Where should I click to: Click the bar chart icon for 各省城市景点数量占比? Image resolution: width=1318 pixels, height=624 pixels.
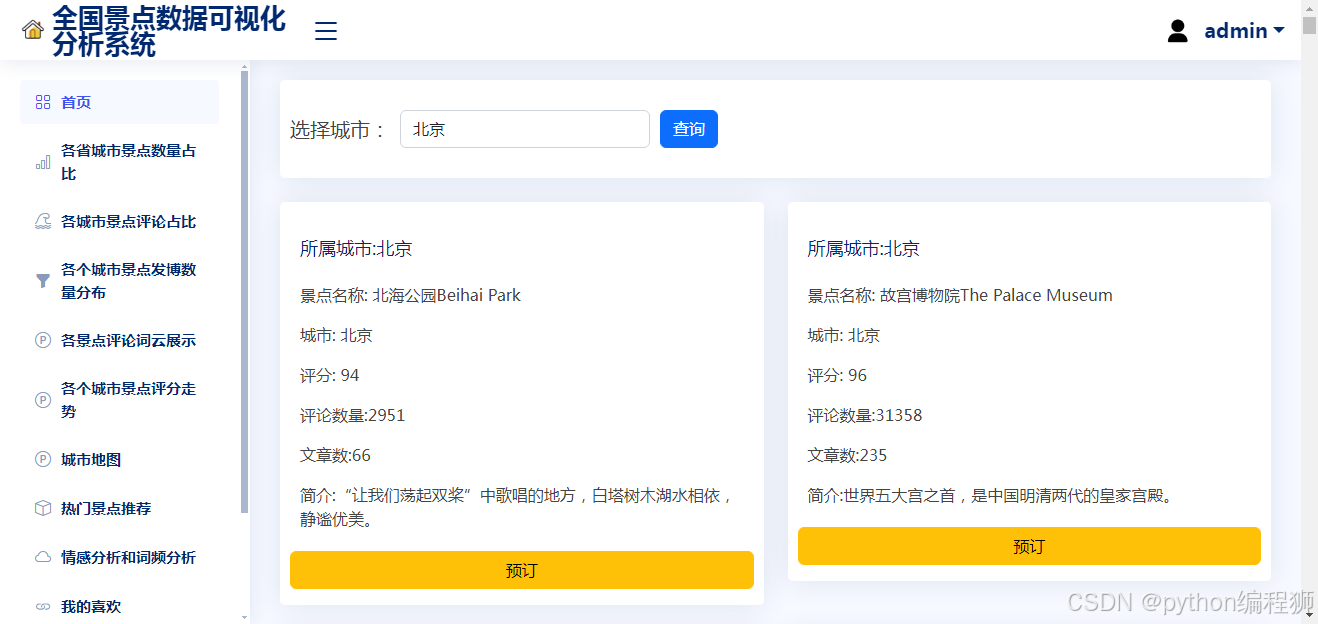[43, 162]
